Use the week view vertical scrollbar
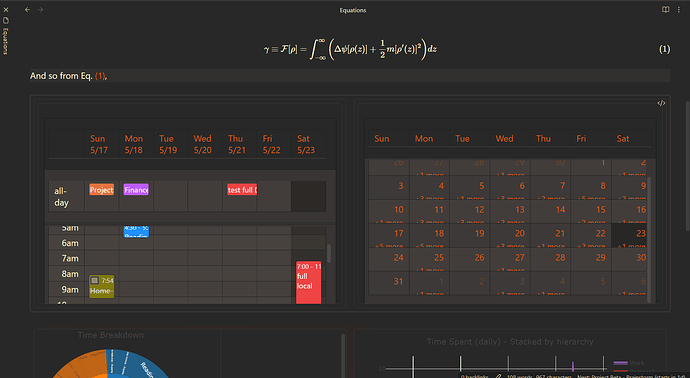Viewport: 690px width, 378px height. coord(329,253)
